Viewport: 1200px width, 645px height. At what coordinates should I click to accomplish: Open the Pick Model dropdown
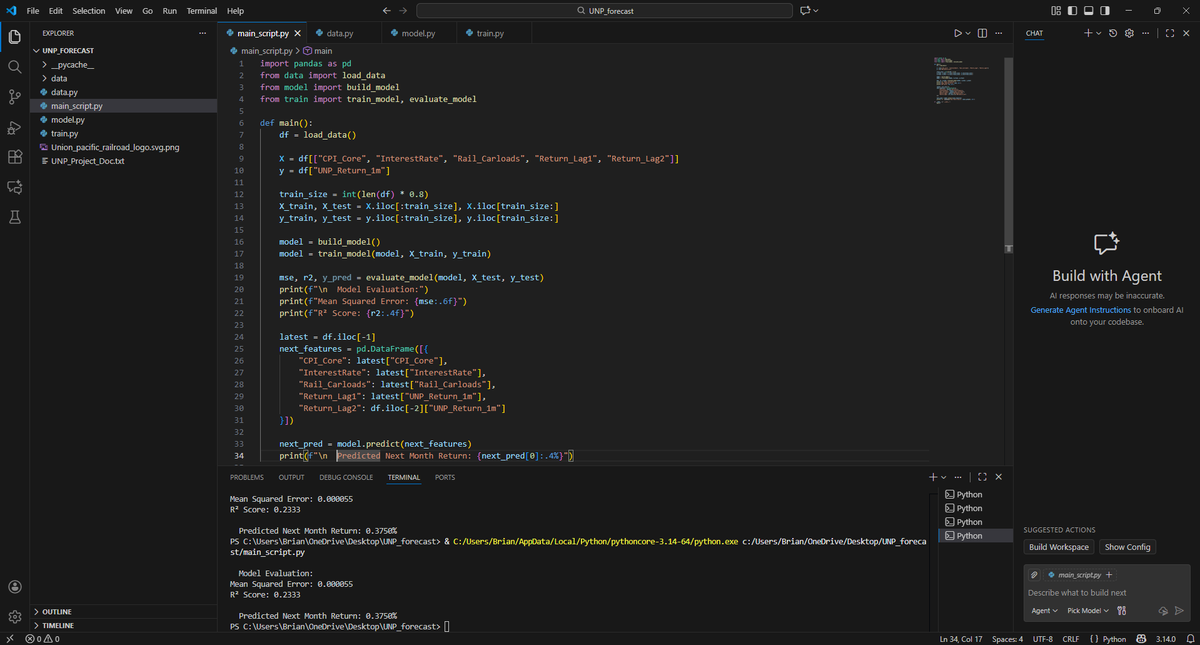[1086, 610]
